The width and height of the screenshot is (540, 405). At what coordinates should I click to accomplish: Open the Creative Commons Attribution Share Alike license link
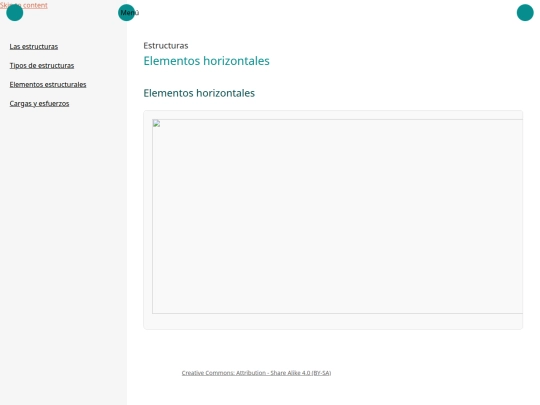tap(256, 373)
